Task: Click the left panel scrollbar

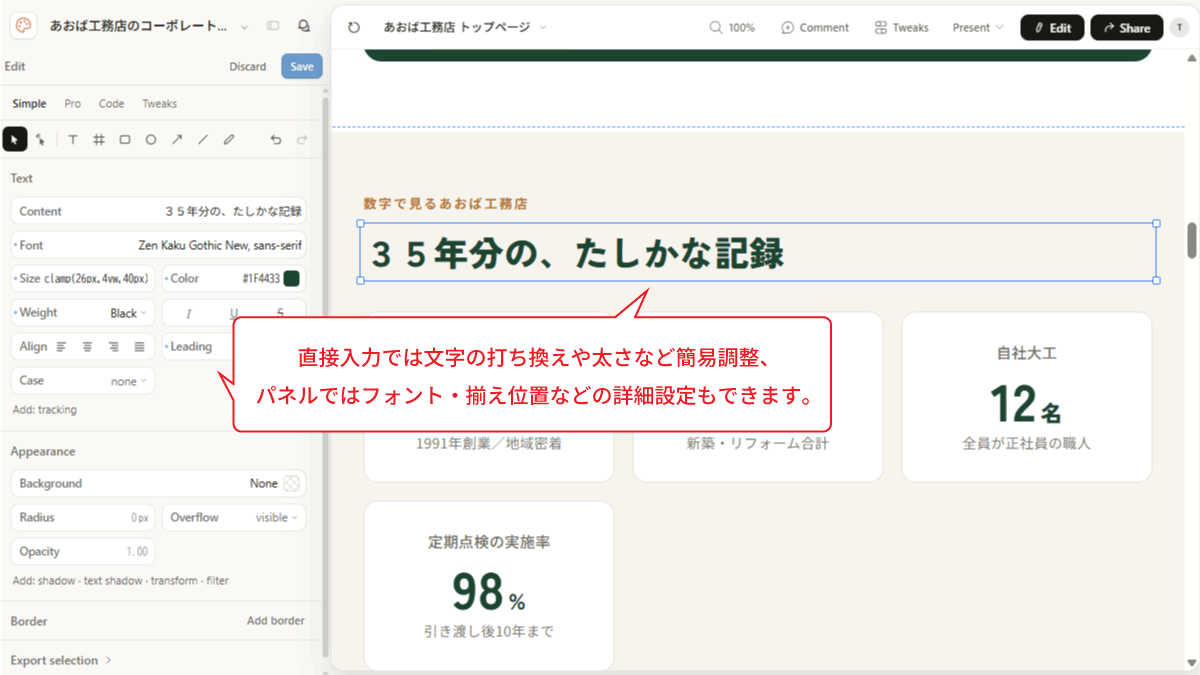Action: 325,375
